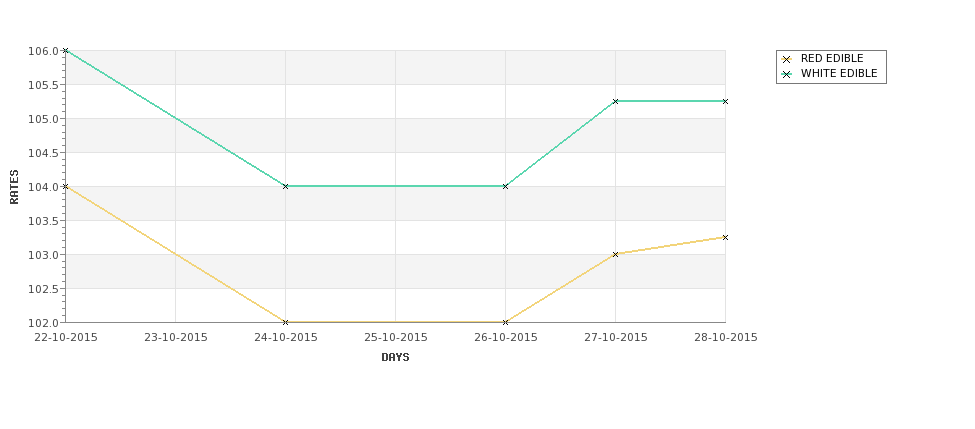Select RED EDIBLE point on 26-10-2015
This screenshot has width=975, height=429.
pos(505,322)
